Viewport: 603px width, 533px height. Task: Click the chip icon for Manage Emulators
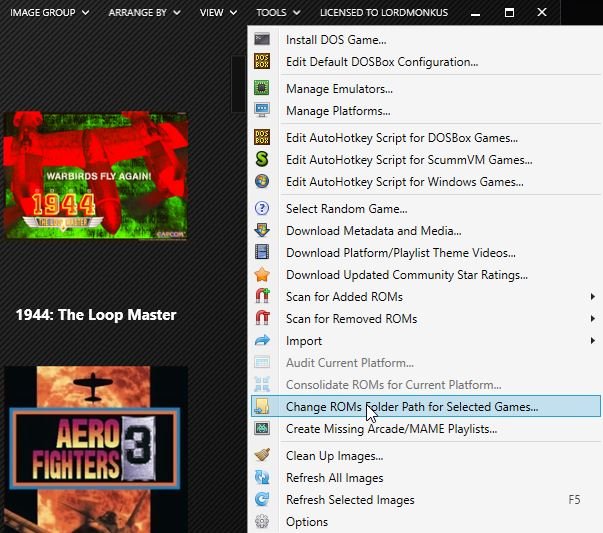[262, 88]
